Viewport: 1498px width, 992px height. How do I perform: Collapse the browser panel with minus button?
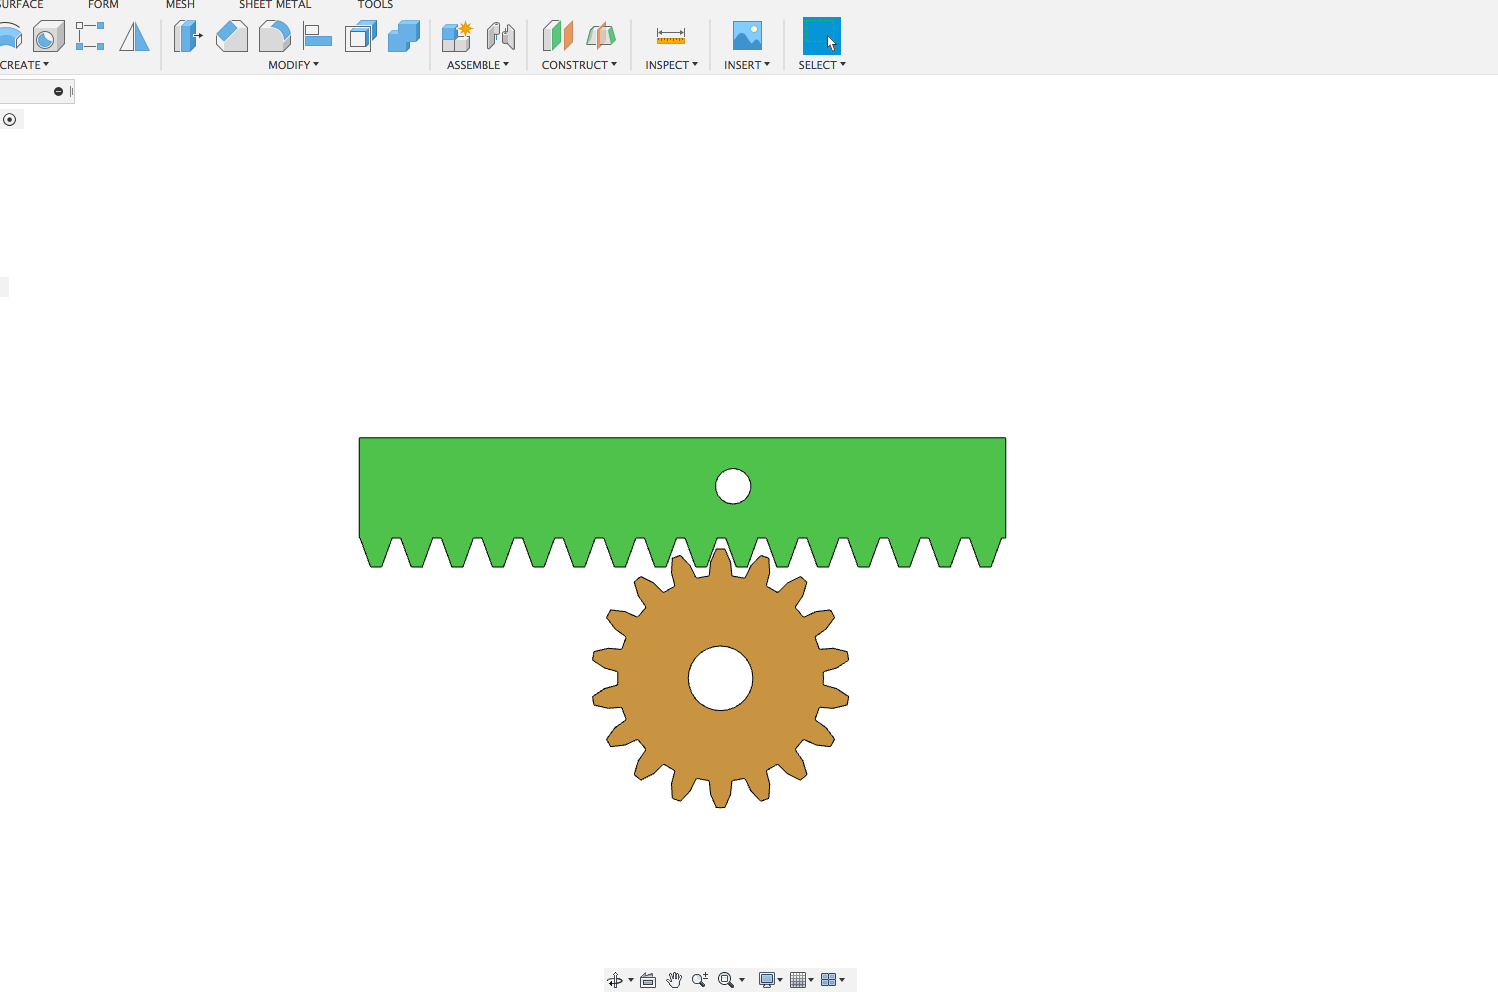tap(58, 92)
